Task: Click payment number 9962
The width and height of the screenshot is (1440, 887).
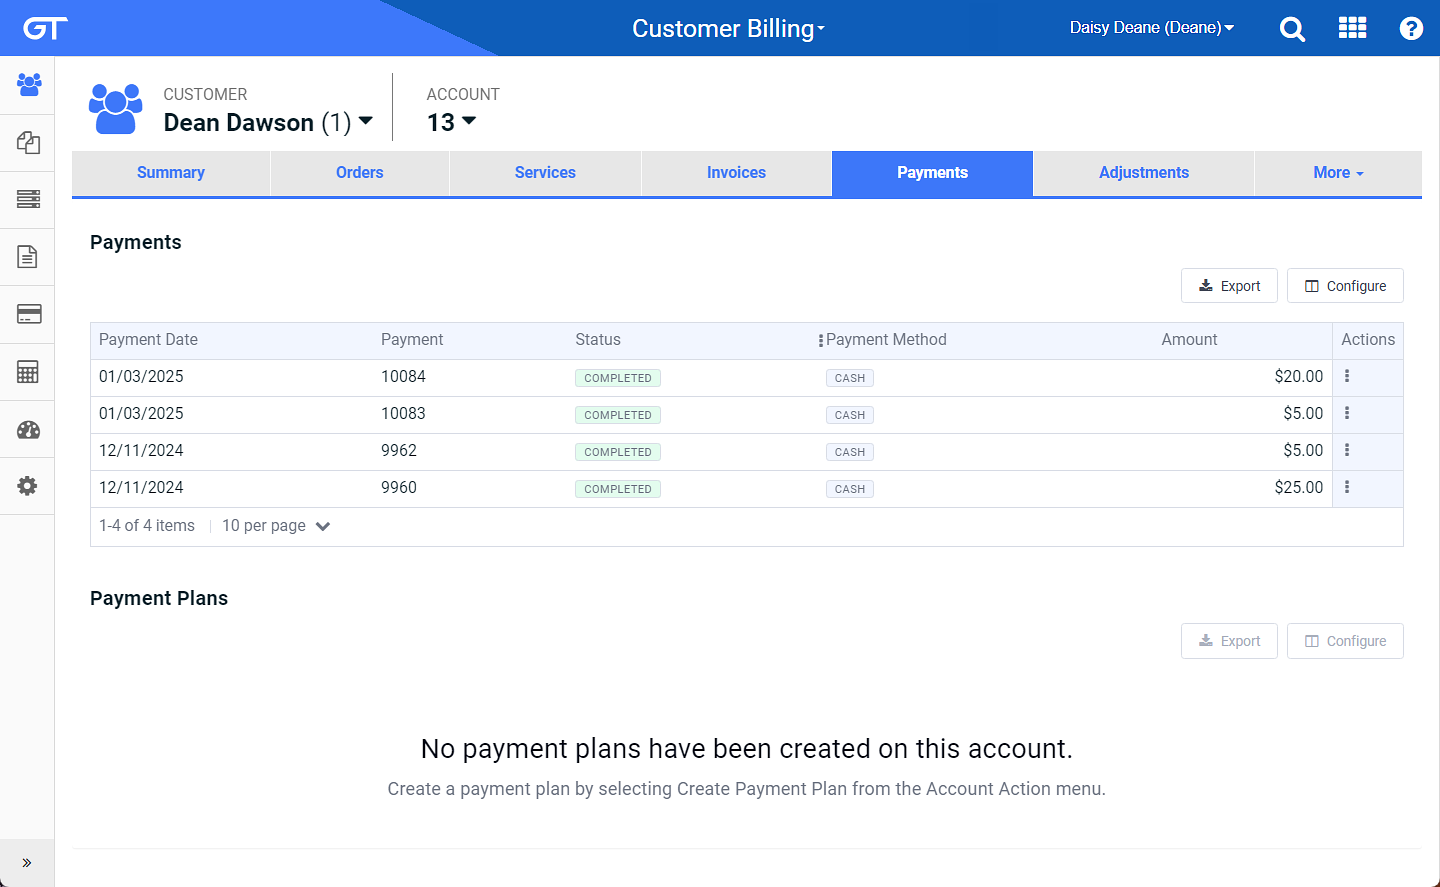Action: (x=399, y=451)
